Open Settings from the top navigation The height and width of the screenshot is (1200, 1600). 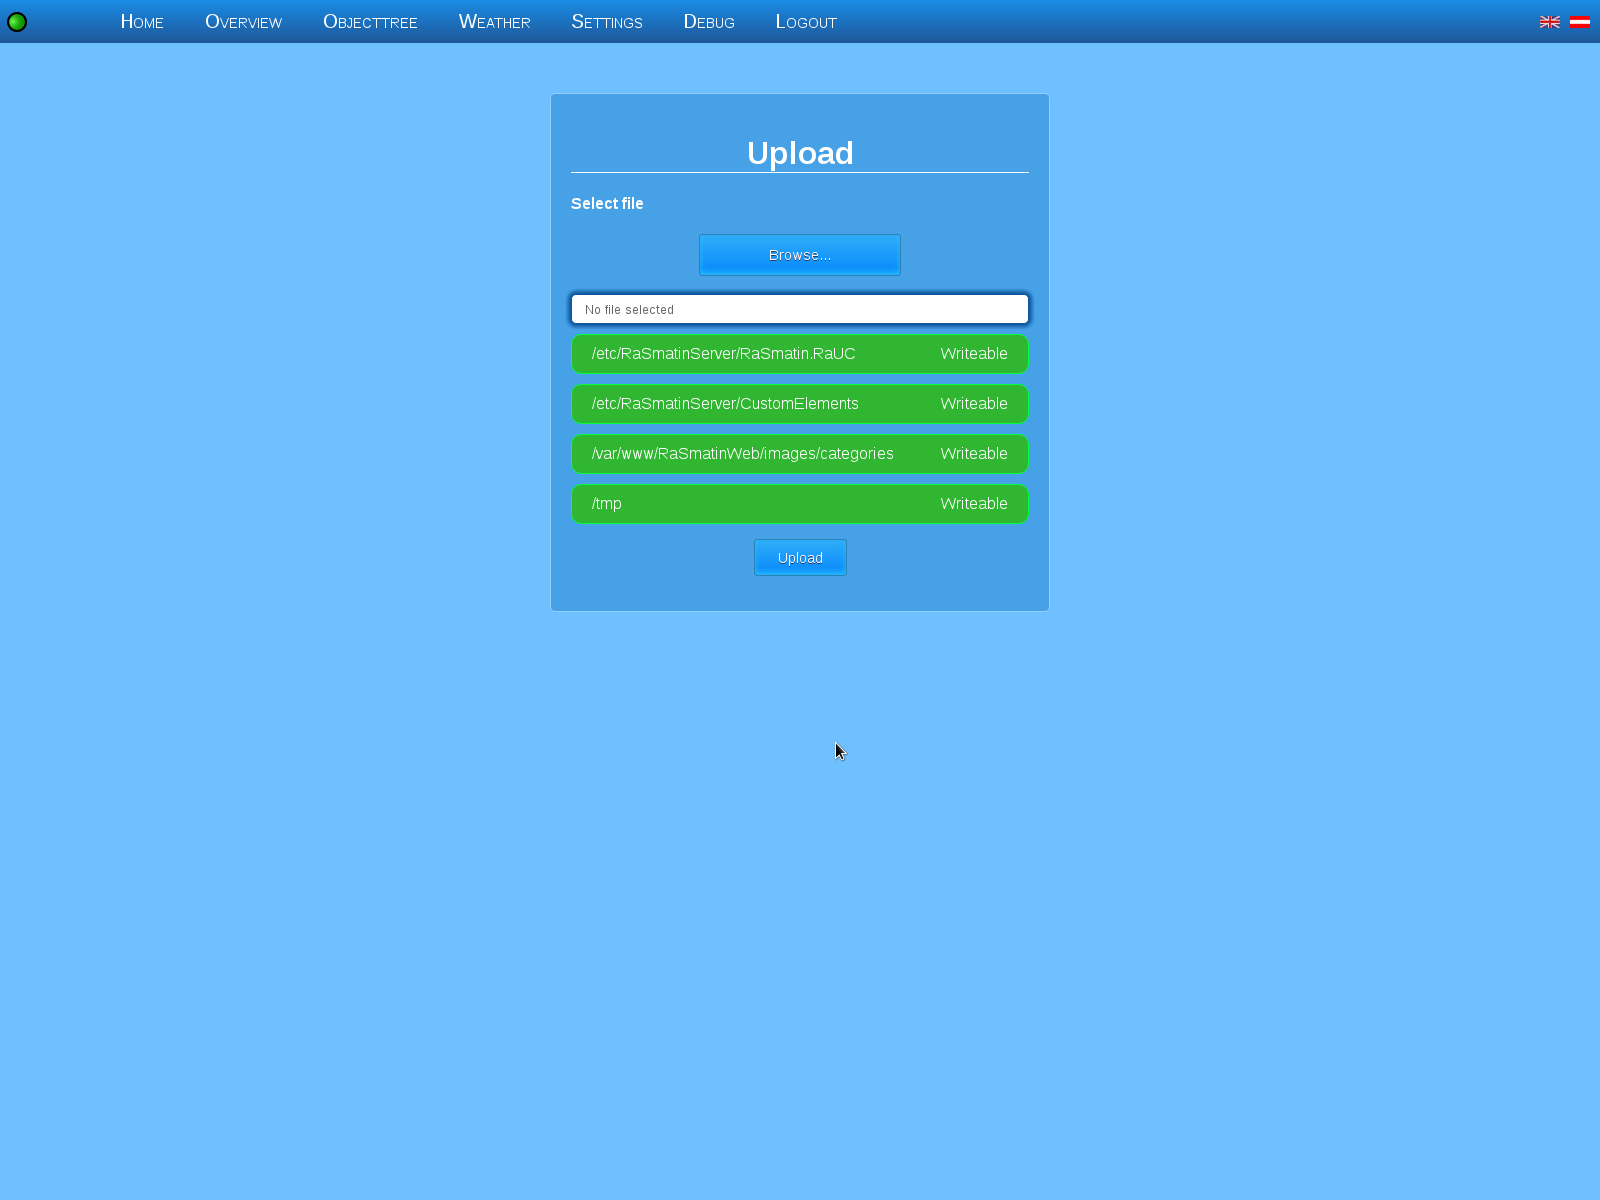(607, 22)
